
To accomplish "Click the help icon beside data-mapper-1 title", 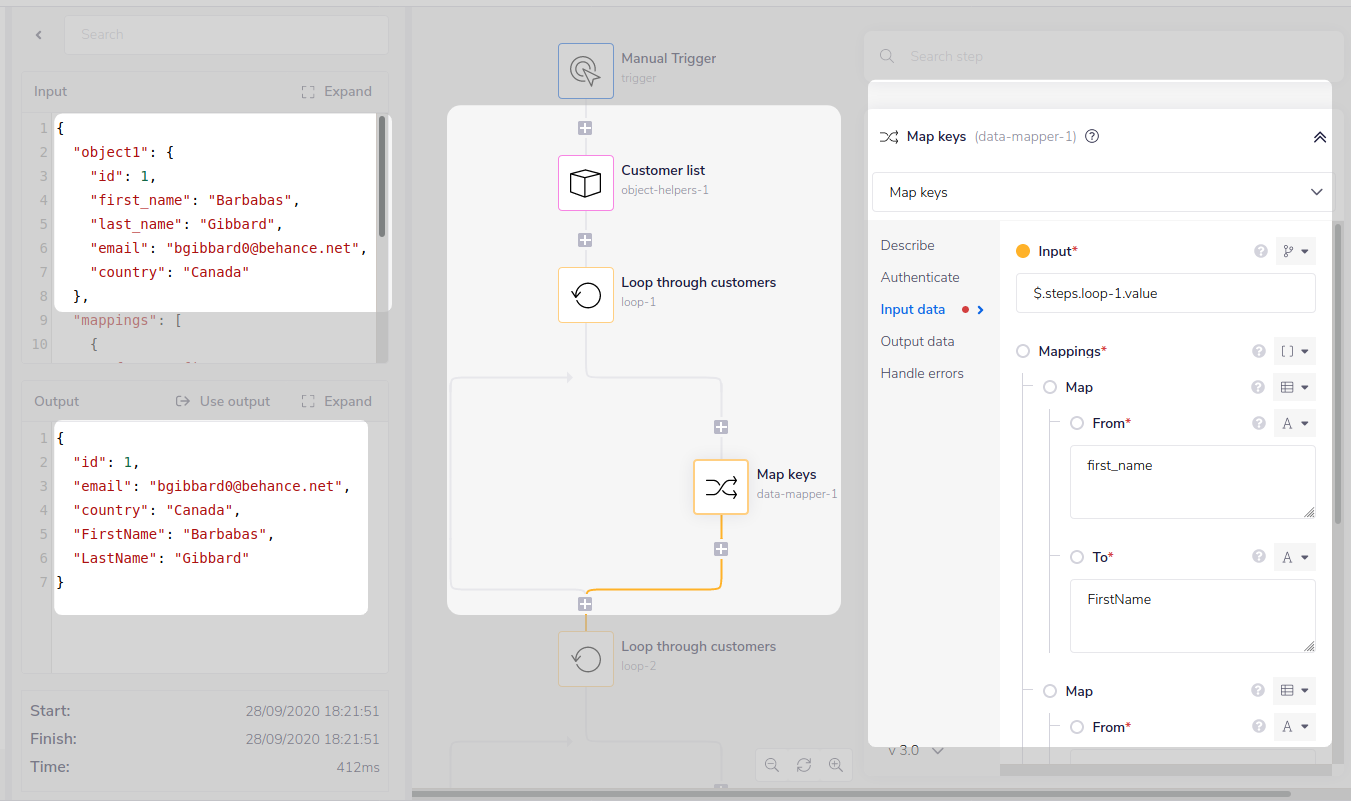I will coord(1092,137).
